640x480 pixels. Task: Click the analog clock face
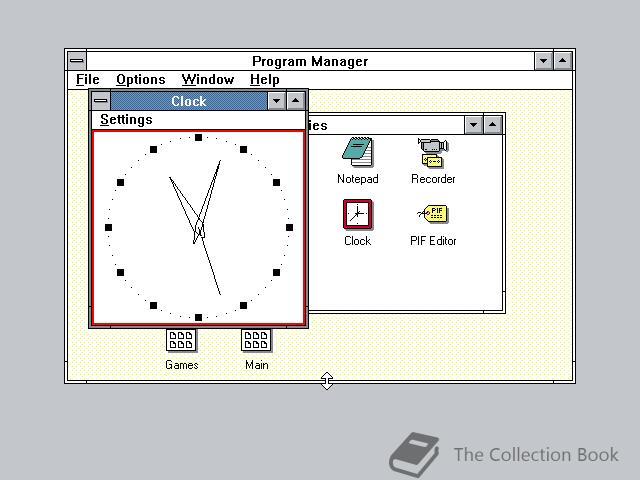(x=198, y=227)
